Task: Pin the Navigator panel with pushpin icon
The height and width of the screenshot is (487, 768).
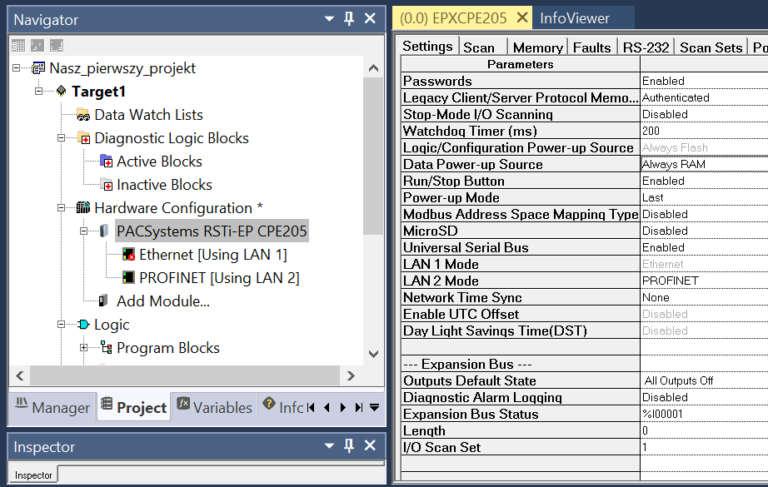Action: [349, 19]
